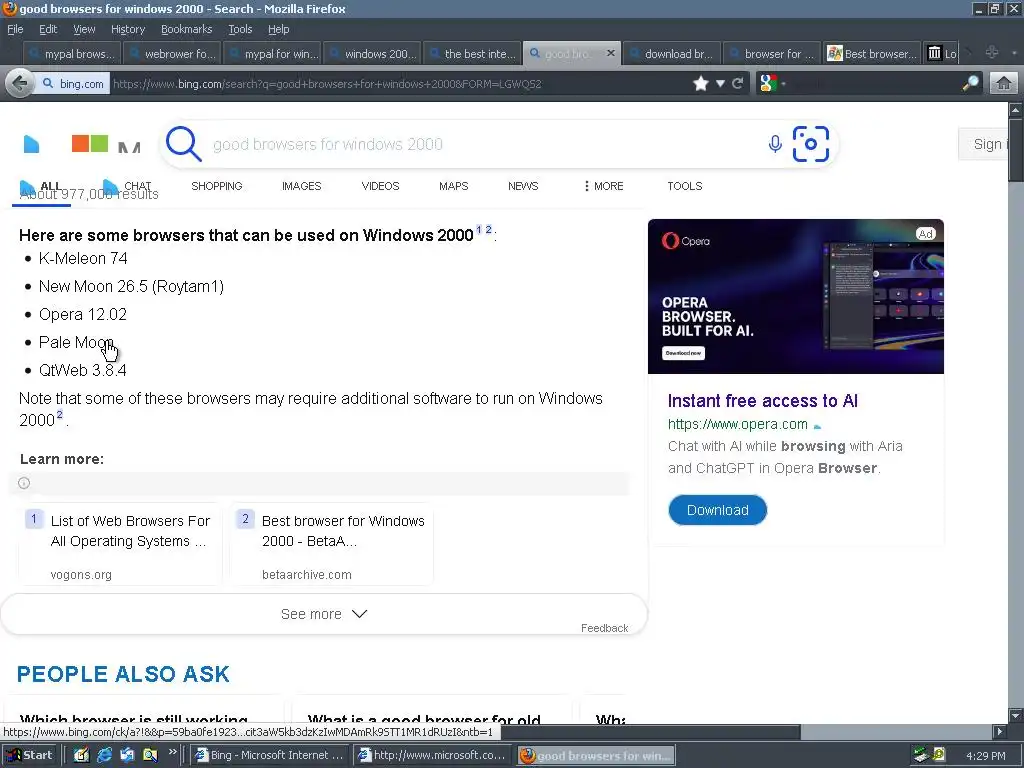Screen dimensions: 1024x768
Task: Expand the Quick Launch overflow chevron
Action: coord(172,752)
